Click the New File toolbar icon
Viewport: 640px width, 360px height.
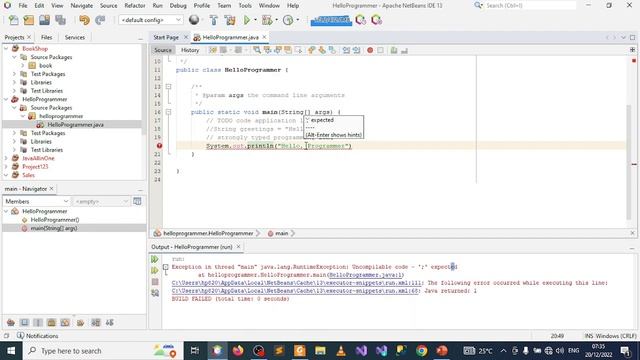click(13, 20)
